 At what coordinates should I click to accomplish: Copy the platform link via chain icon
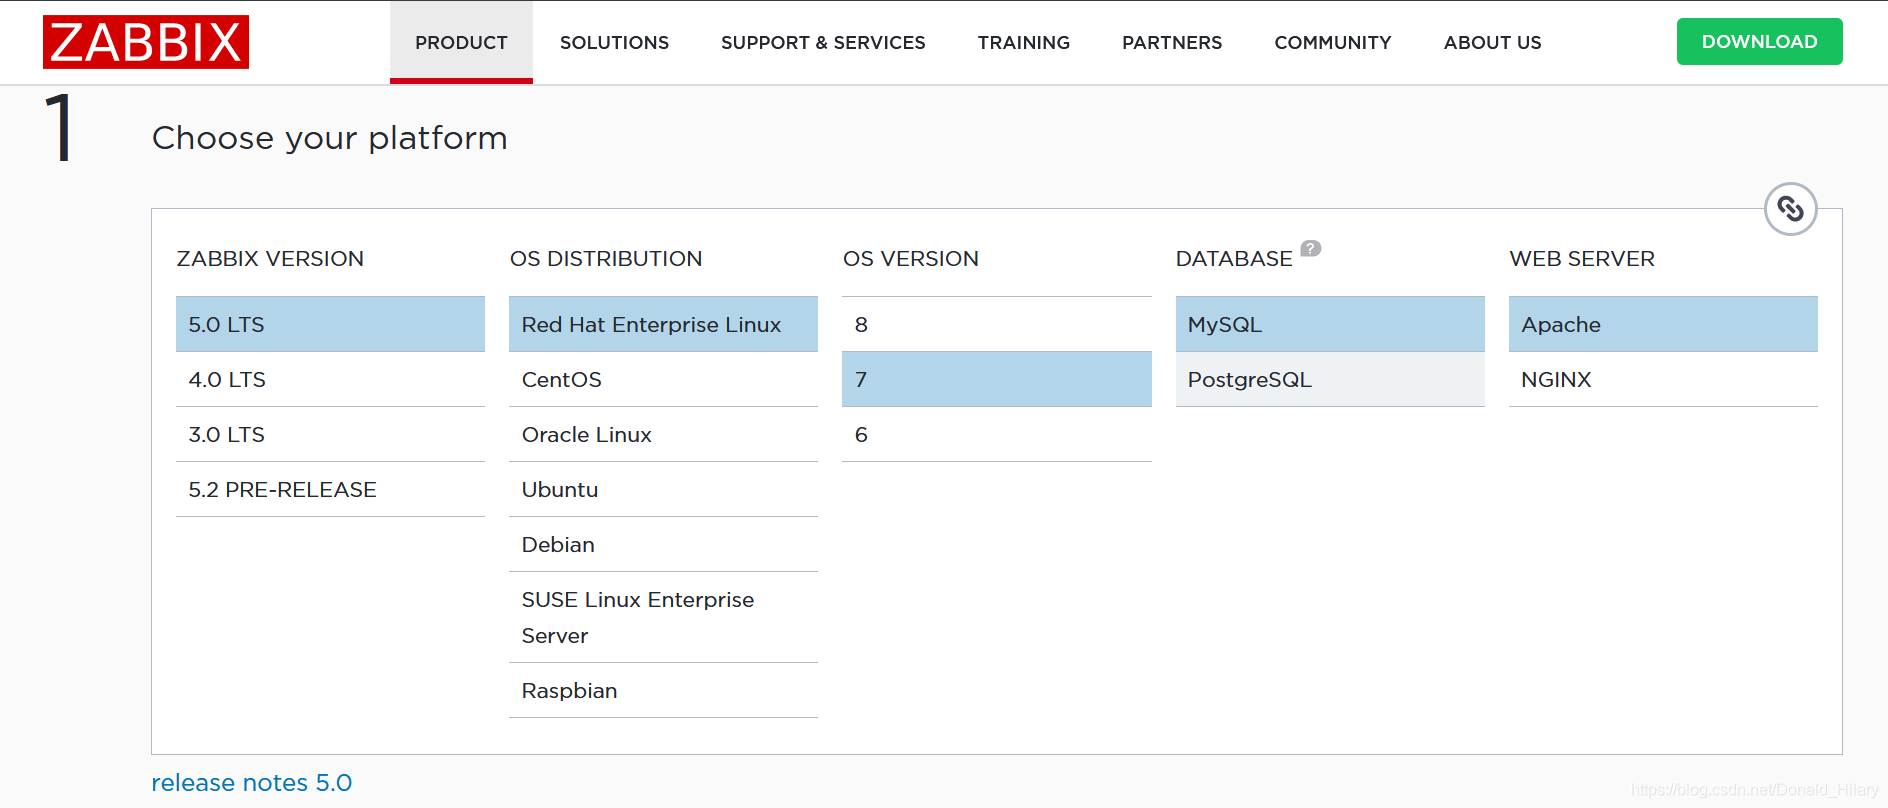pyautogui.click(x=1790, y=209)
